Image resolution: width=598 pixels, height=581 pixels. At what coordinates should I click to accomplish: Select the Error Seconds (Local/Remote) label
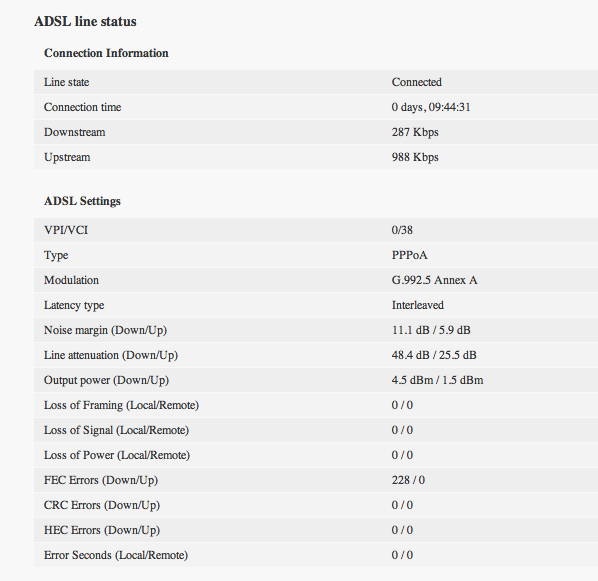coord(116,555)
